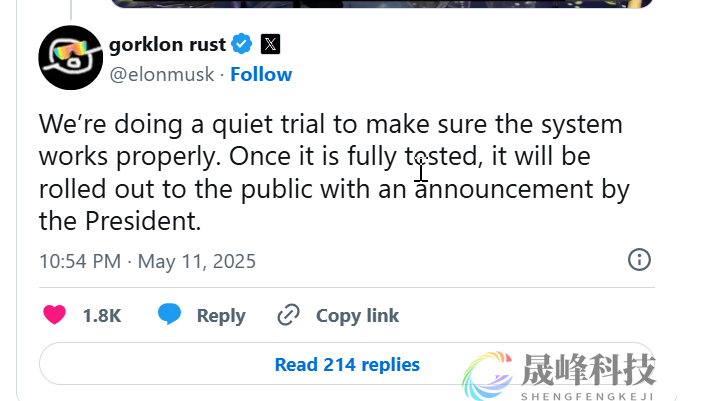Open the post info circle icon
Viewport: 712px width, 401px height.
pyautogui.click(x=639, y=260)
